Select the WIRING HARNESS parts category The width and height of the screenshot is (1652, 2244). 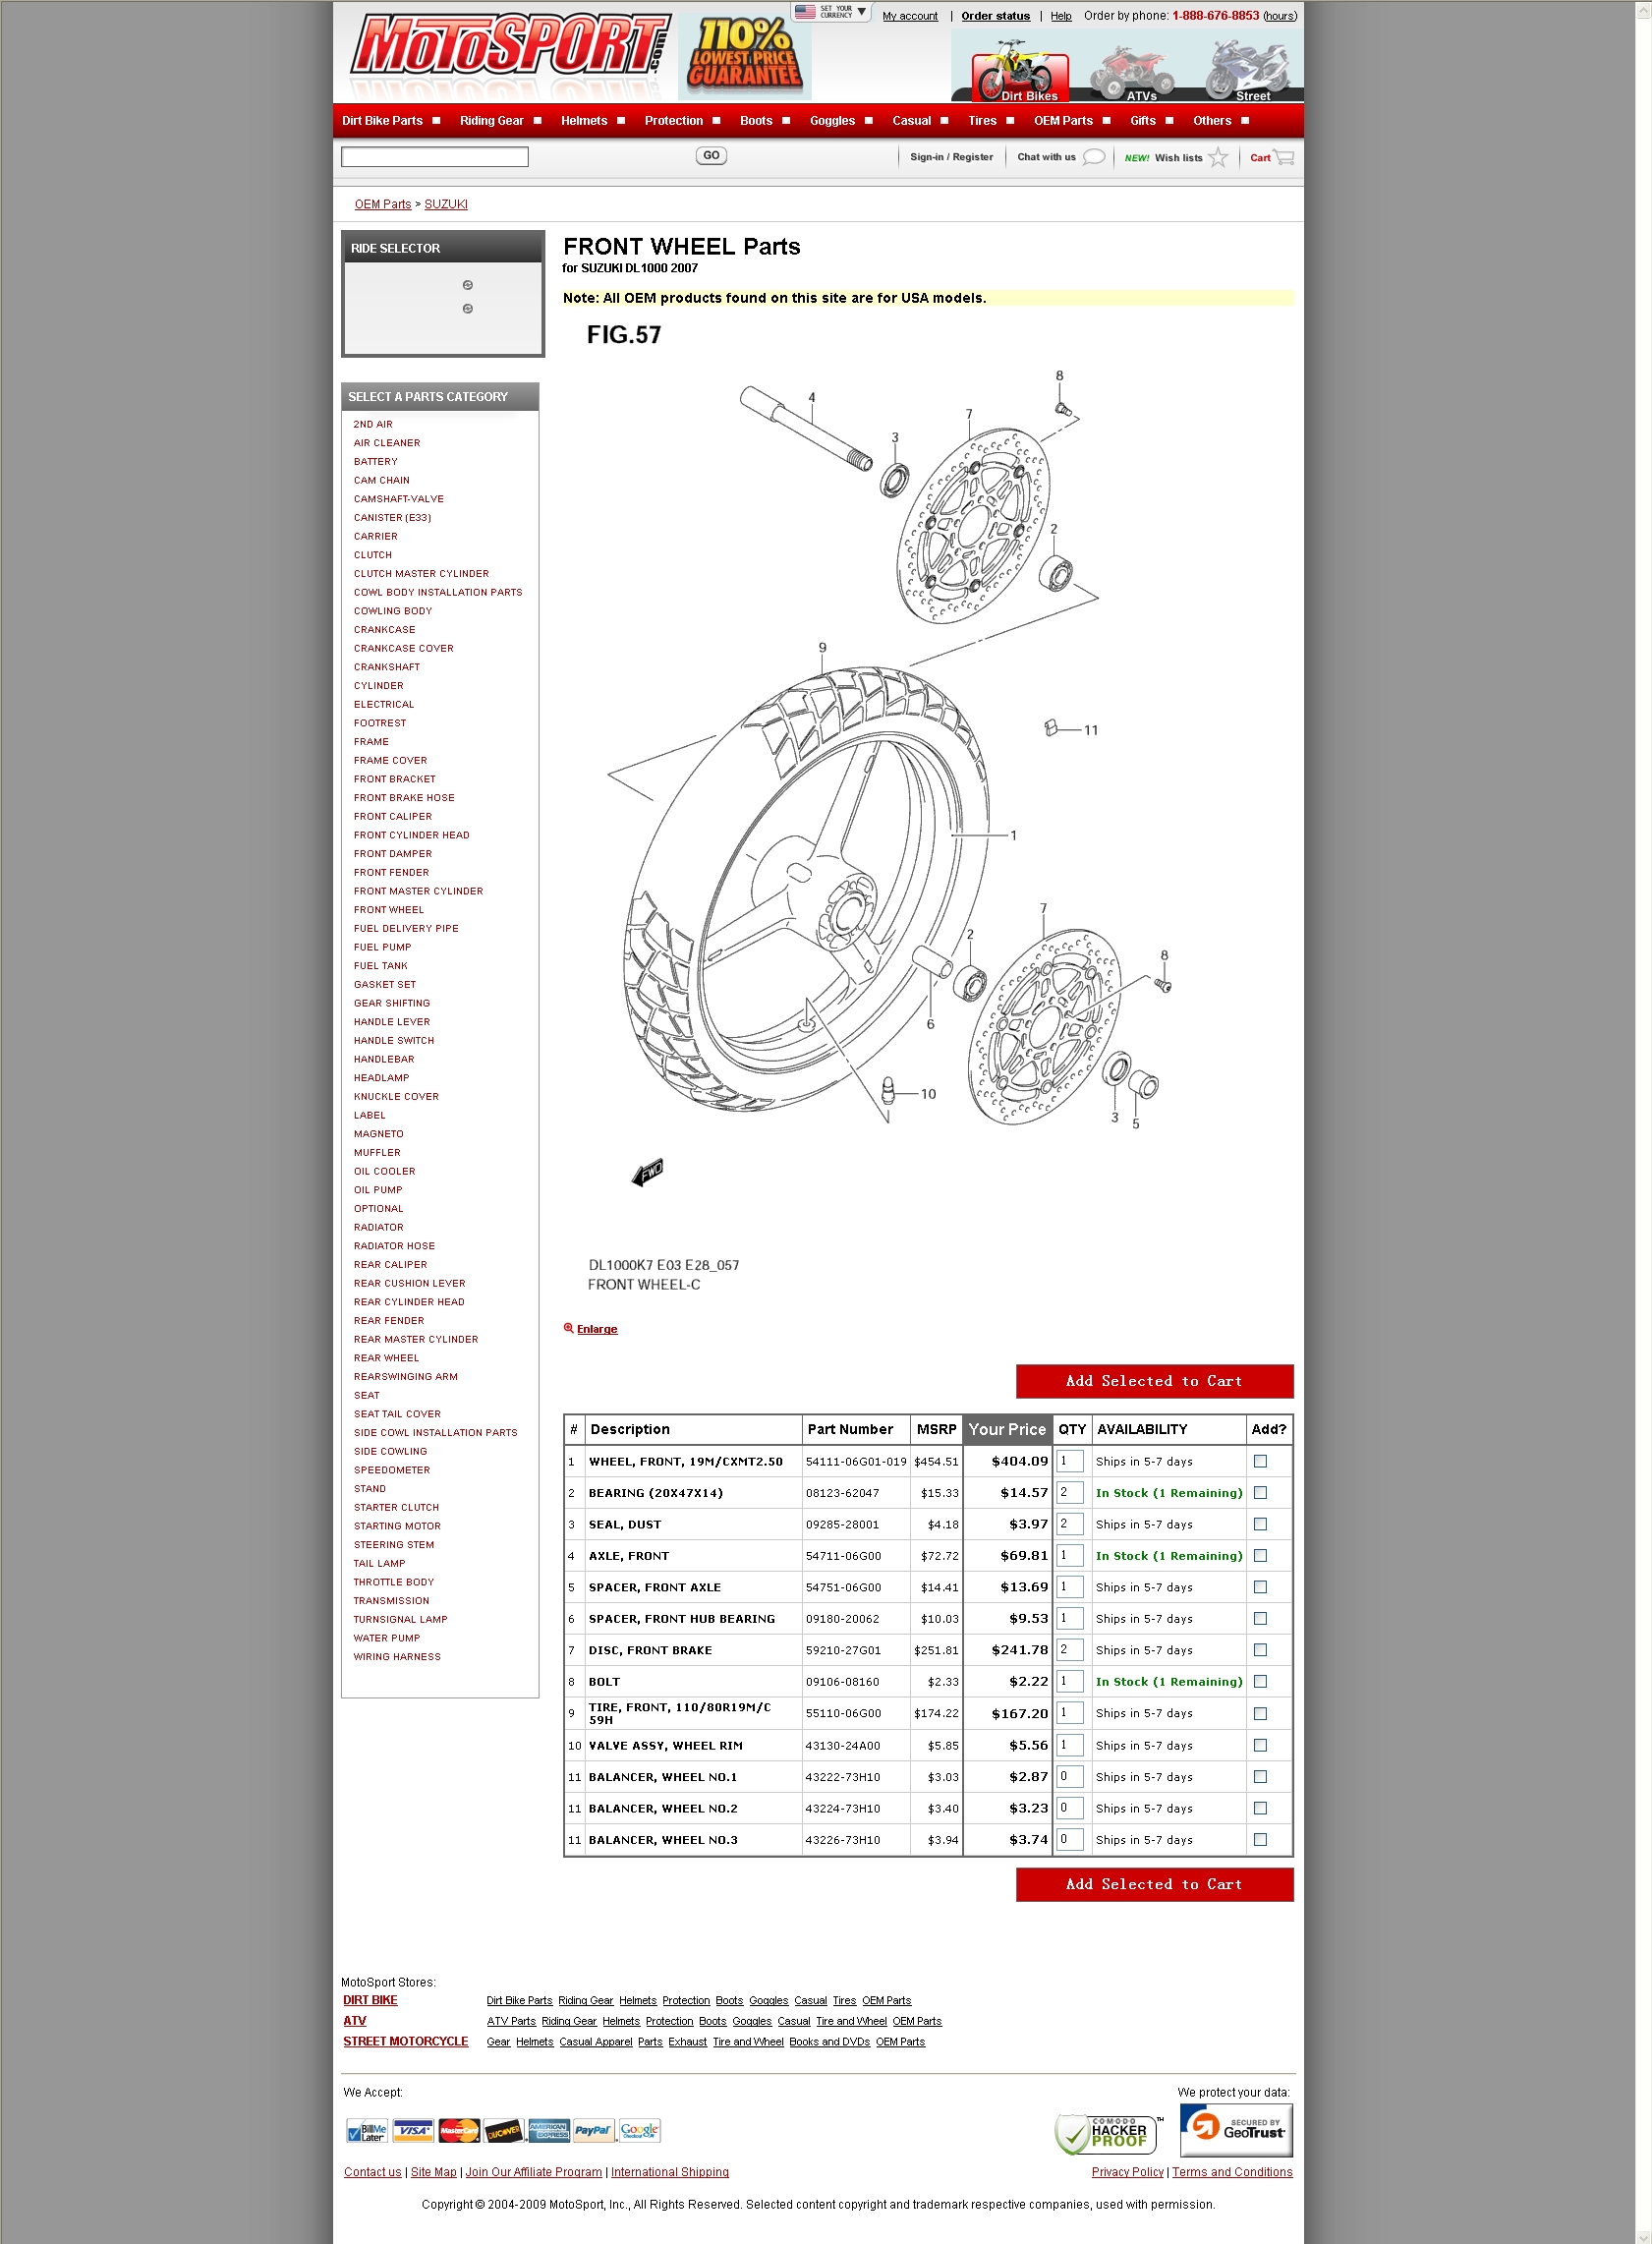tap(396, 1657)
